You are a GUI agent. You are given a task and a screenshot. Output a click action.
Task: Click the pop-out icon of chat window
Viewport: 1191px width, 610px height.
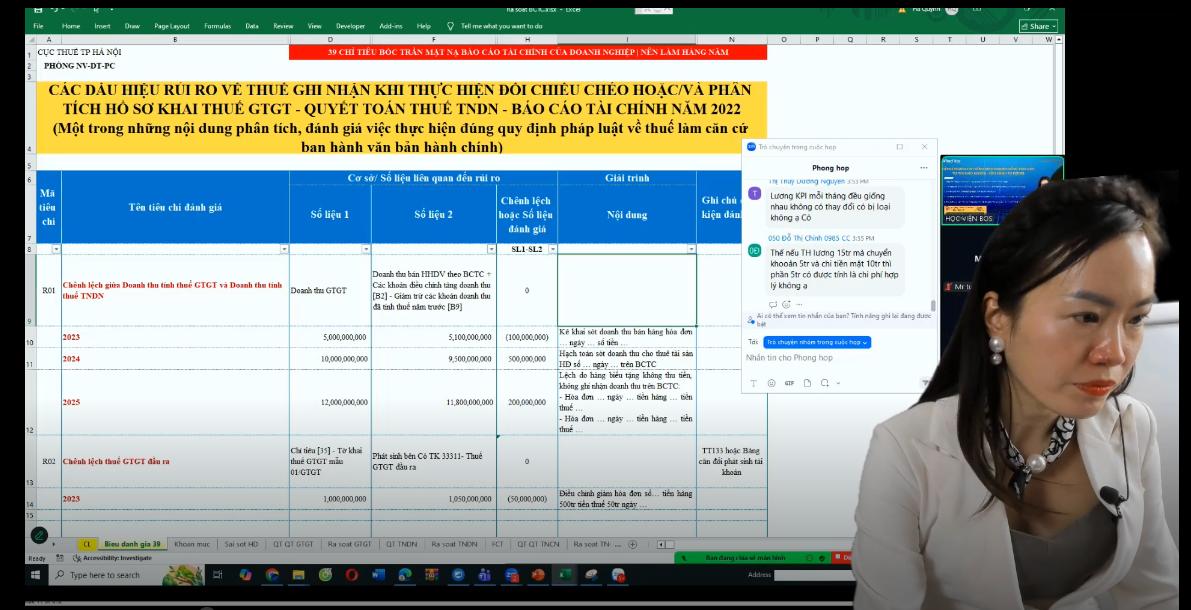point(899,147)
